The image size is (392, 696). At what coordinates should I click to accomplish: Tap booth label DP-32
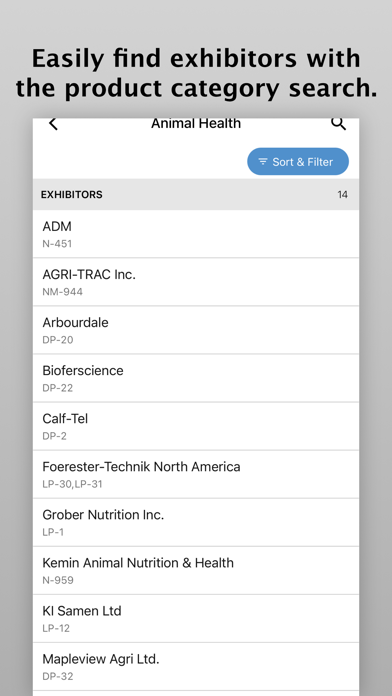click(x=58, y=676)
